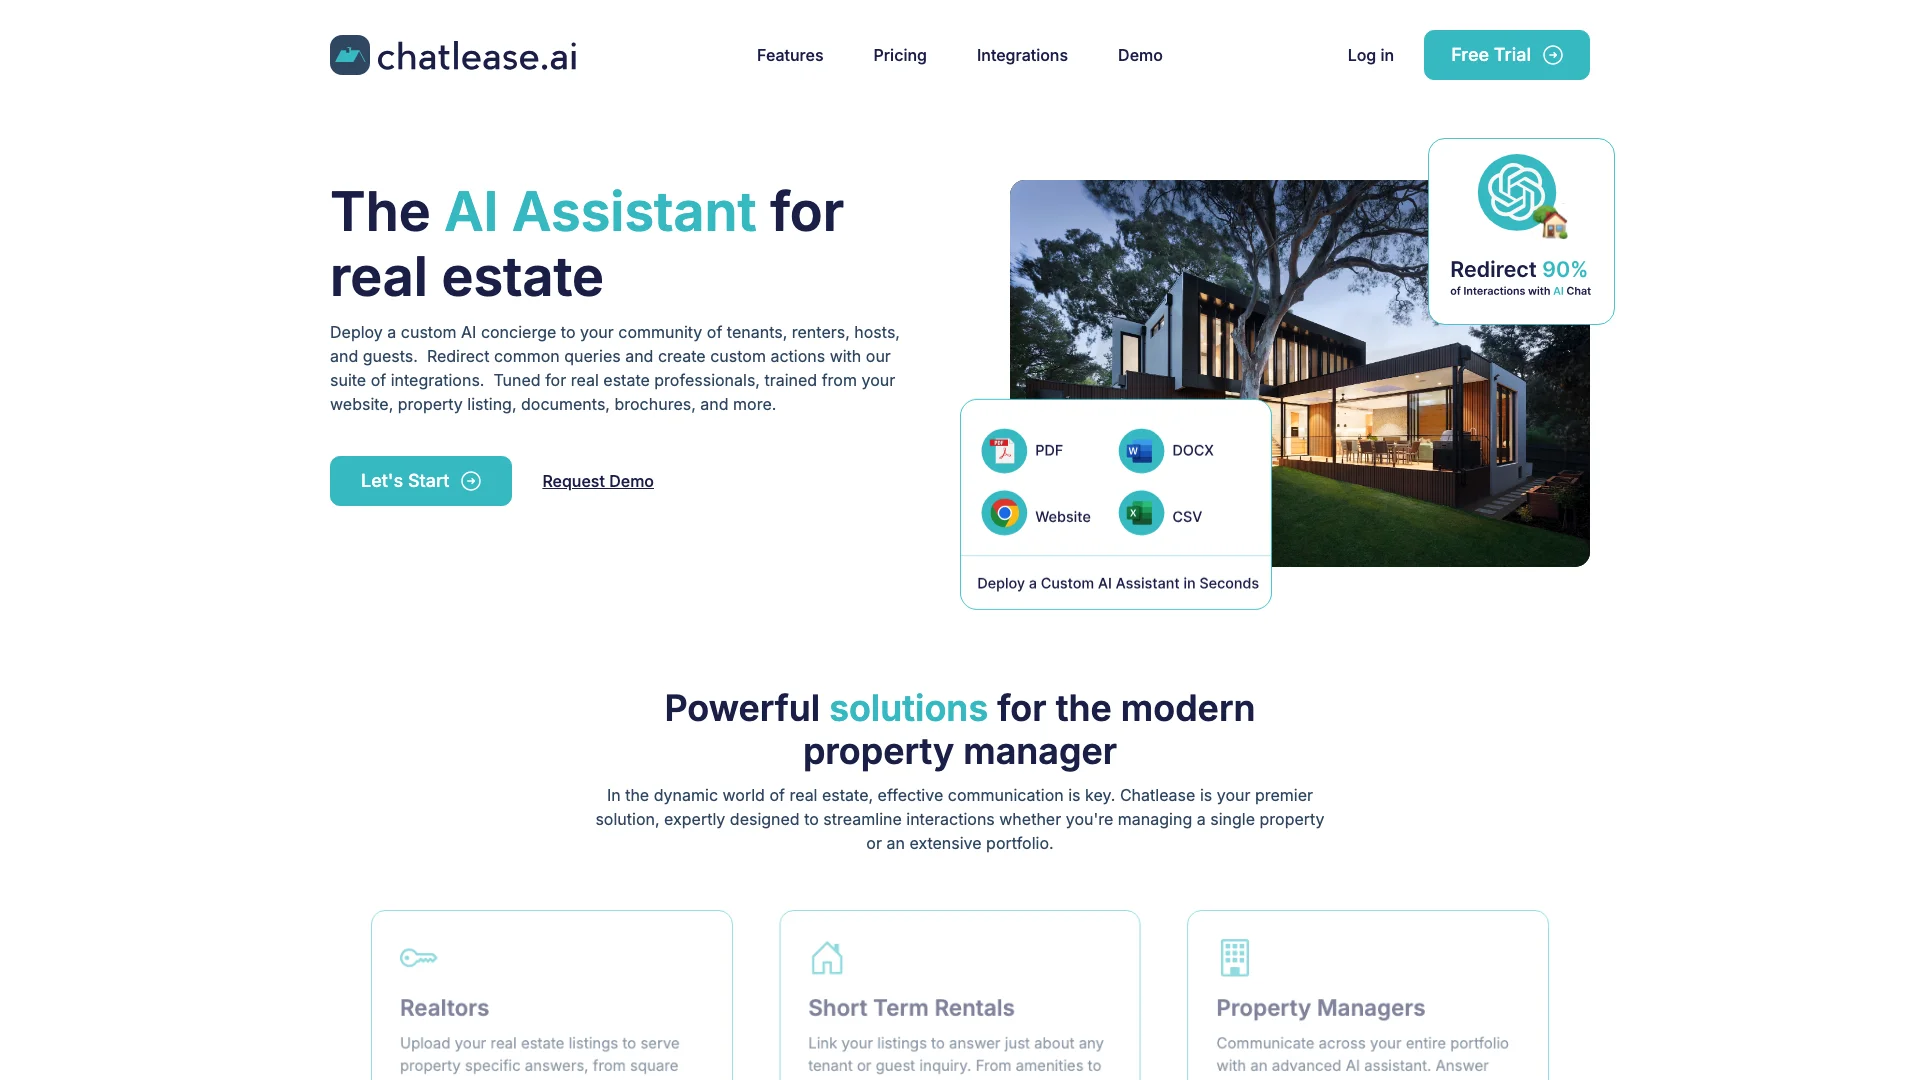Screen dimensions: 1920x1080
Task: Click the Let's Start button
Action: point(421,480)
